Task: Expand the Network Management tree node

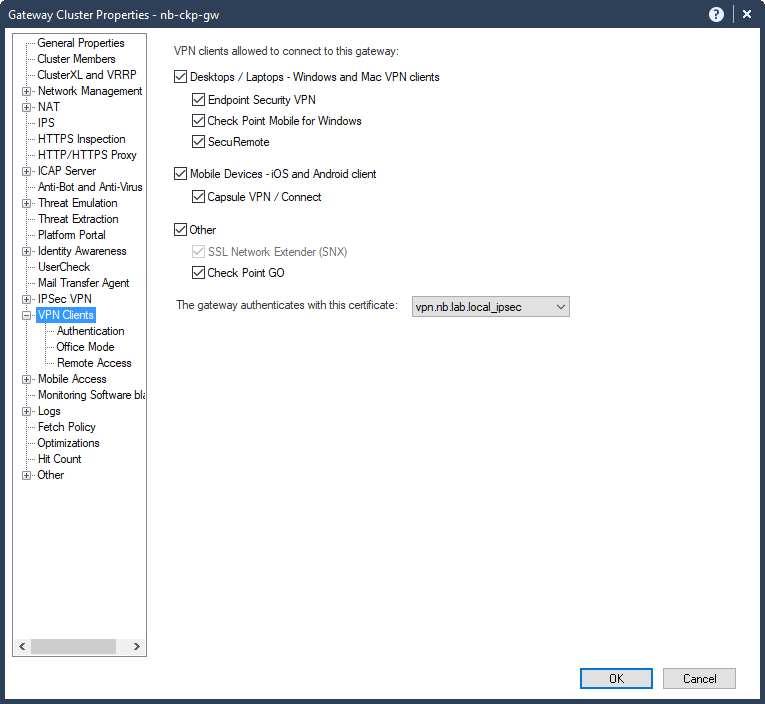Action: coord(27,91)
